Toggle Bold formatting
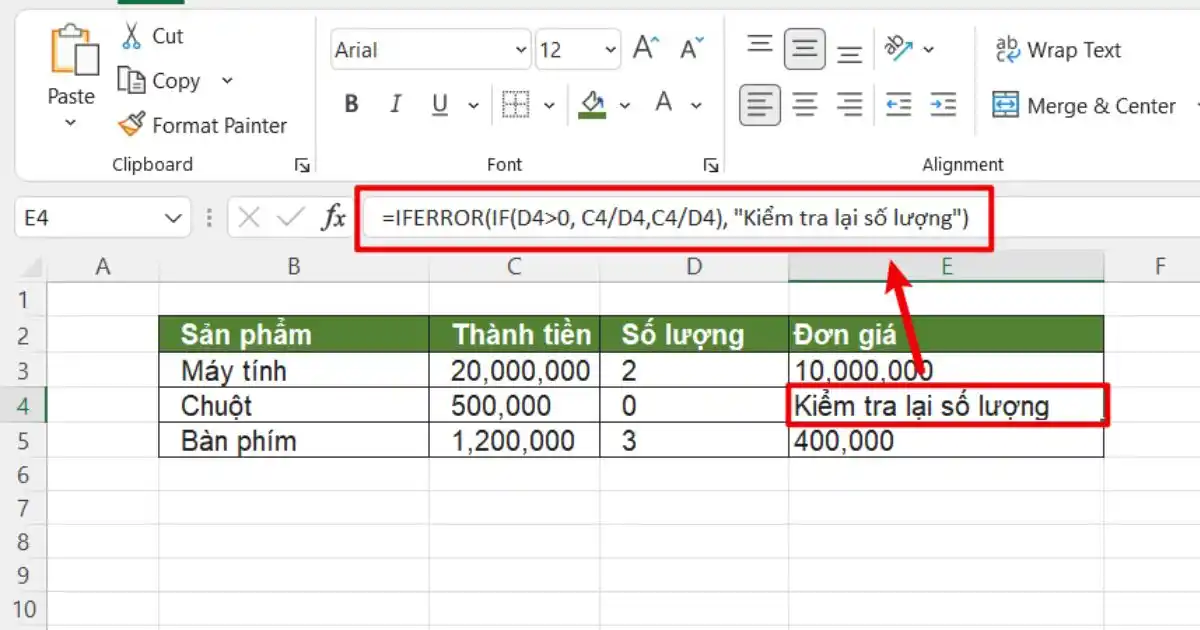1200x630 pixels. point(351,104)
